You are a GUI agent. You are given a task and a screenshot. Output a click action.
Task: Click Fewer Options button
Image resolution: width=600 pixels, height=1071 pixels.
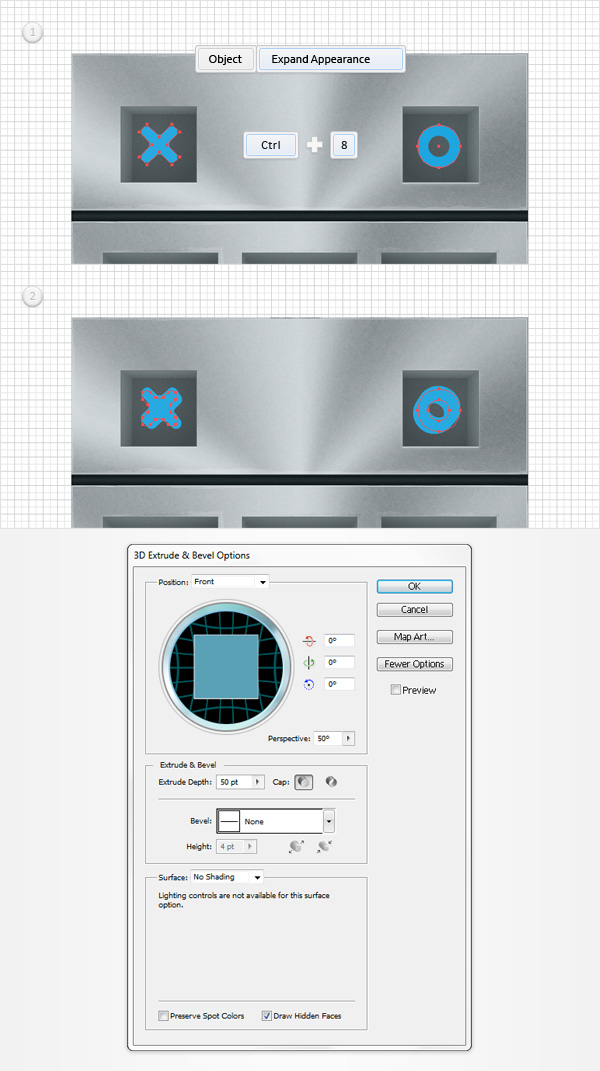[414, 664]
